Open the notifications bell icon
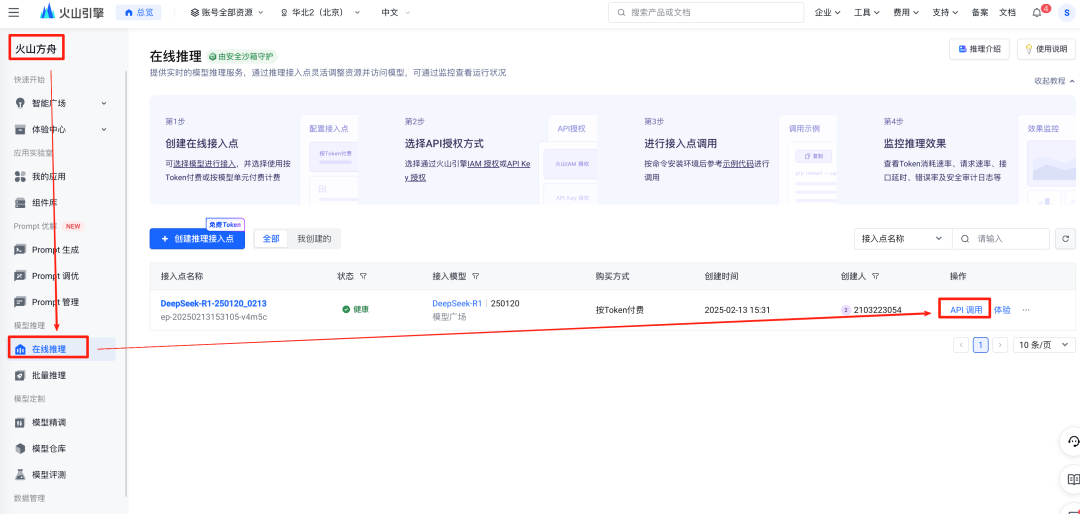 pos(1037,12)
